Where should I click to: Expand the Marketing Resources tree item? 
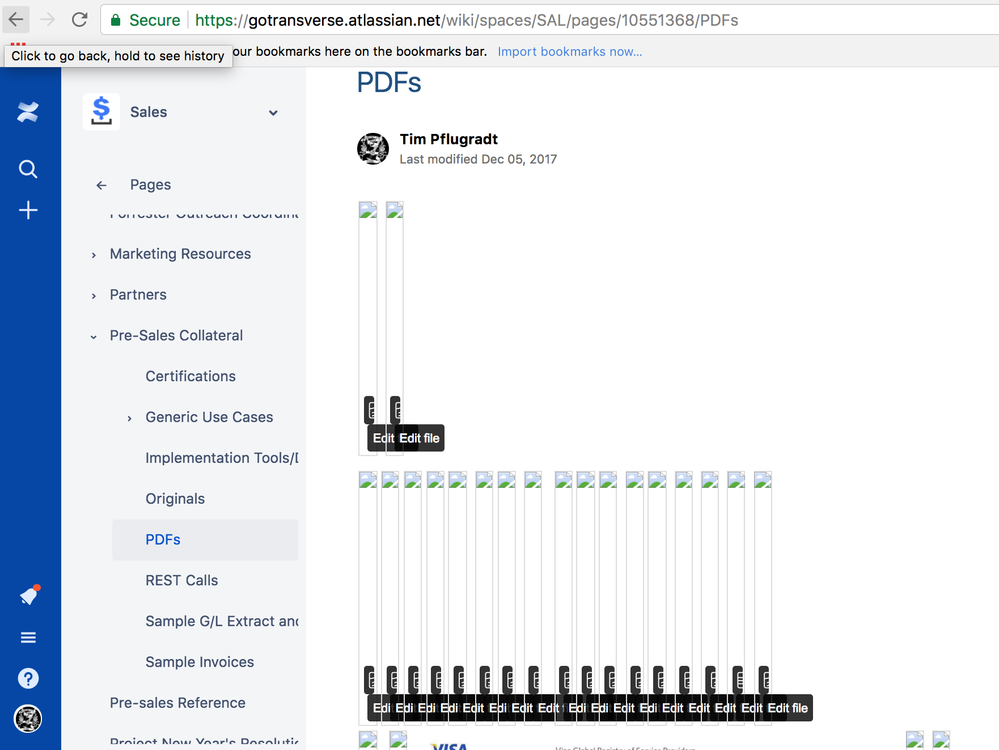(x=94, y=255)
